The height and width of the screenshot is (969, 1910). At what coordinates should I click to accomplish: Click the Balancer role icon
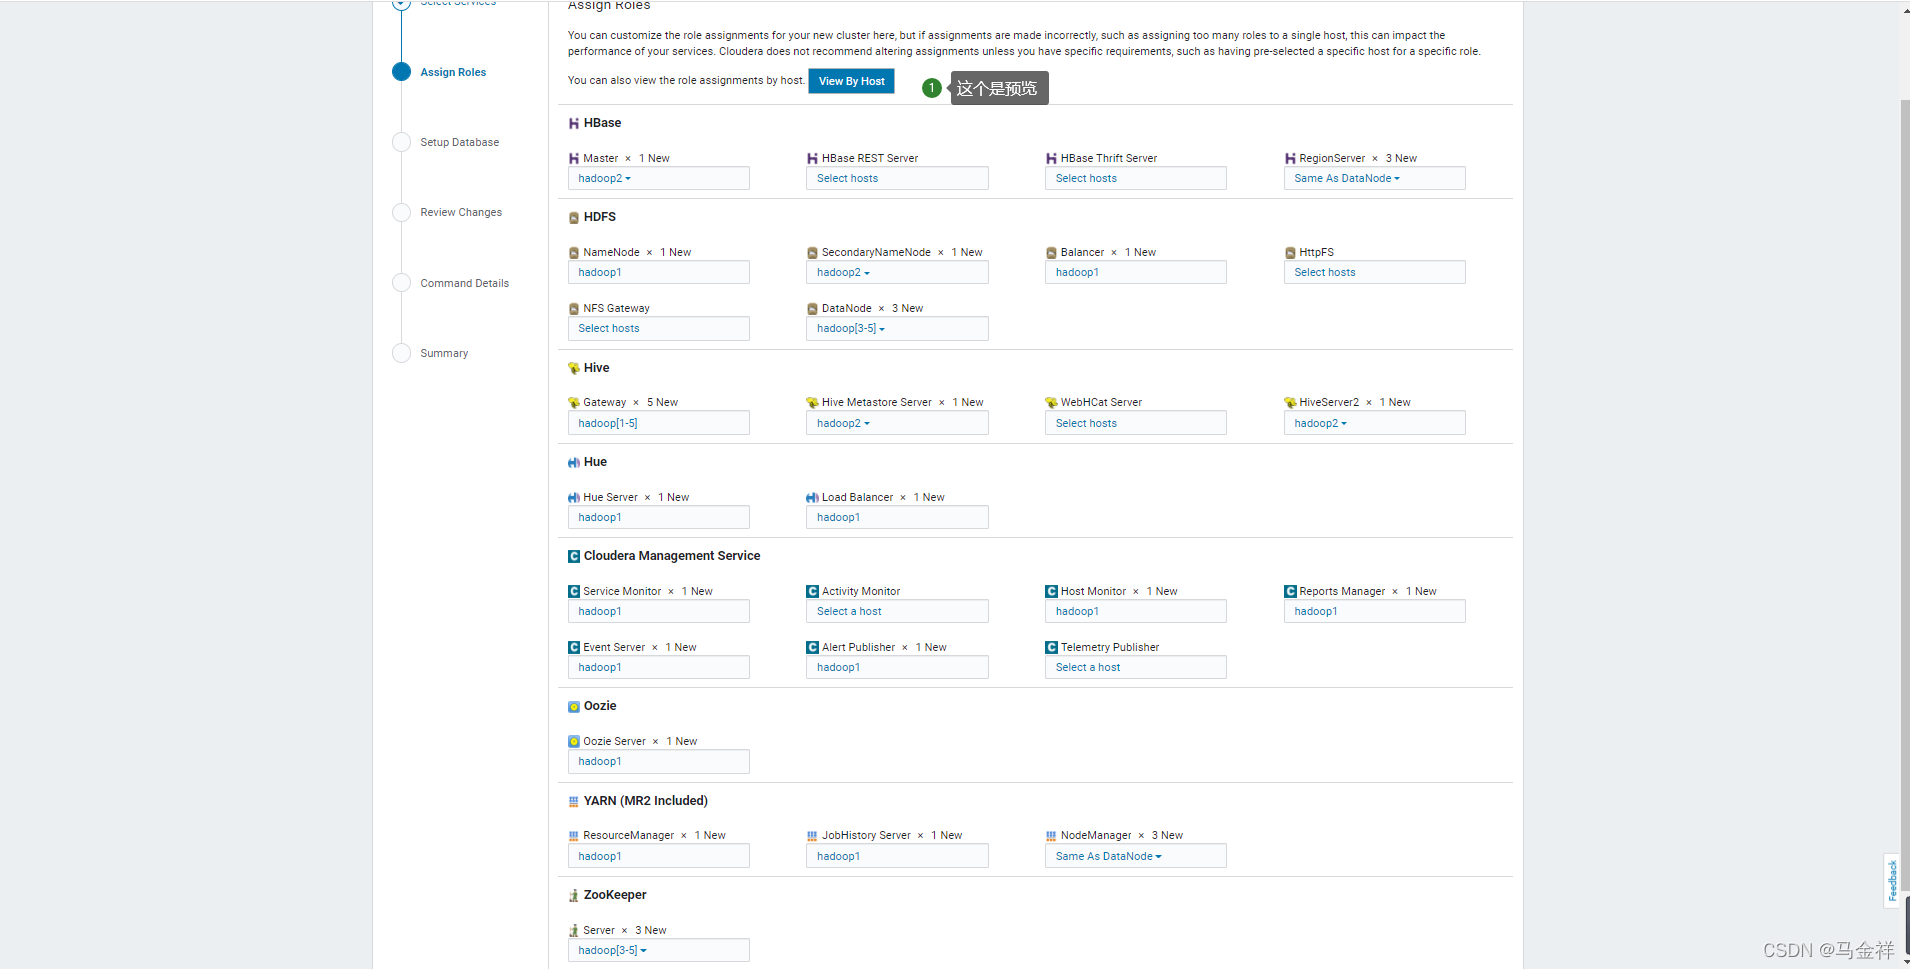(1052, 253)
